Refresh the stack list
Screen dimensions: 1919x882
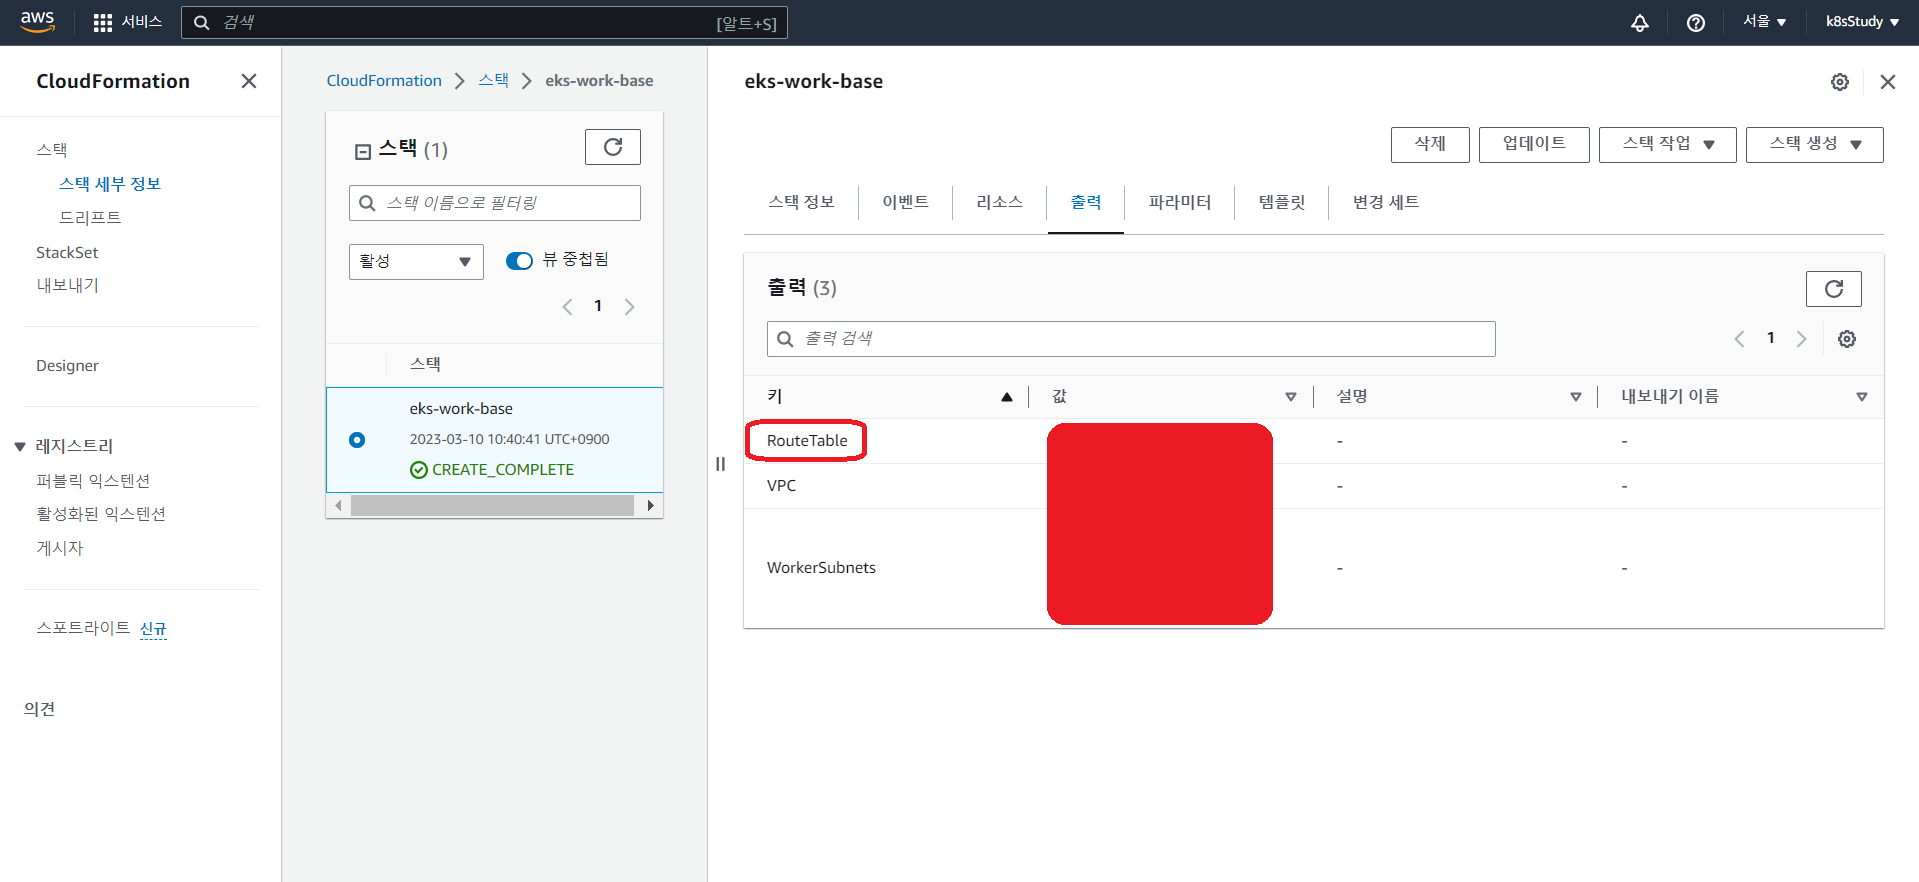(613, 147)
